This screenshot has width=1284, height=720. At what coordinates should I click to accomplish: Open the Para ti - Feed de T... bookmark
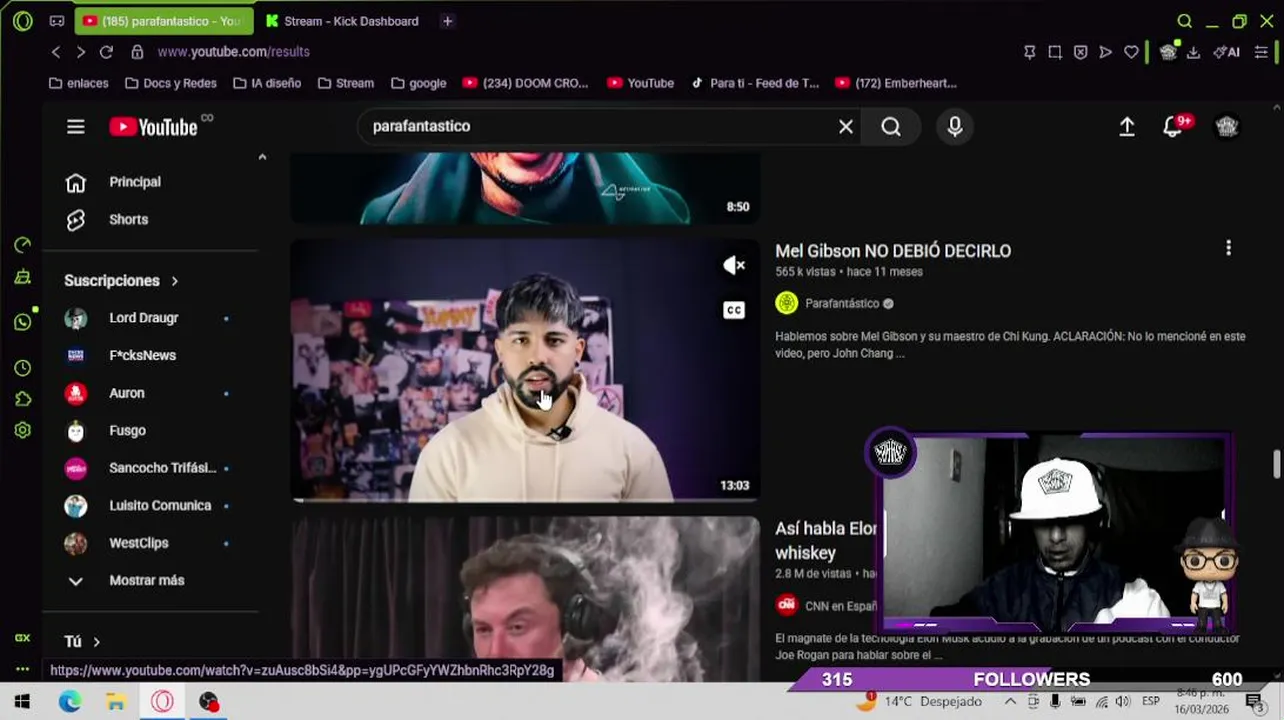pos(755,83)
